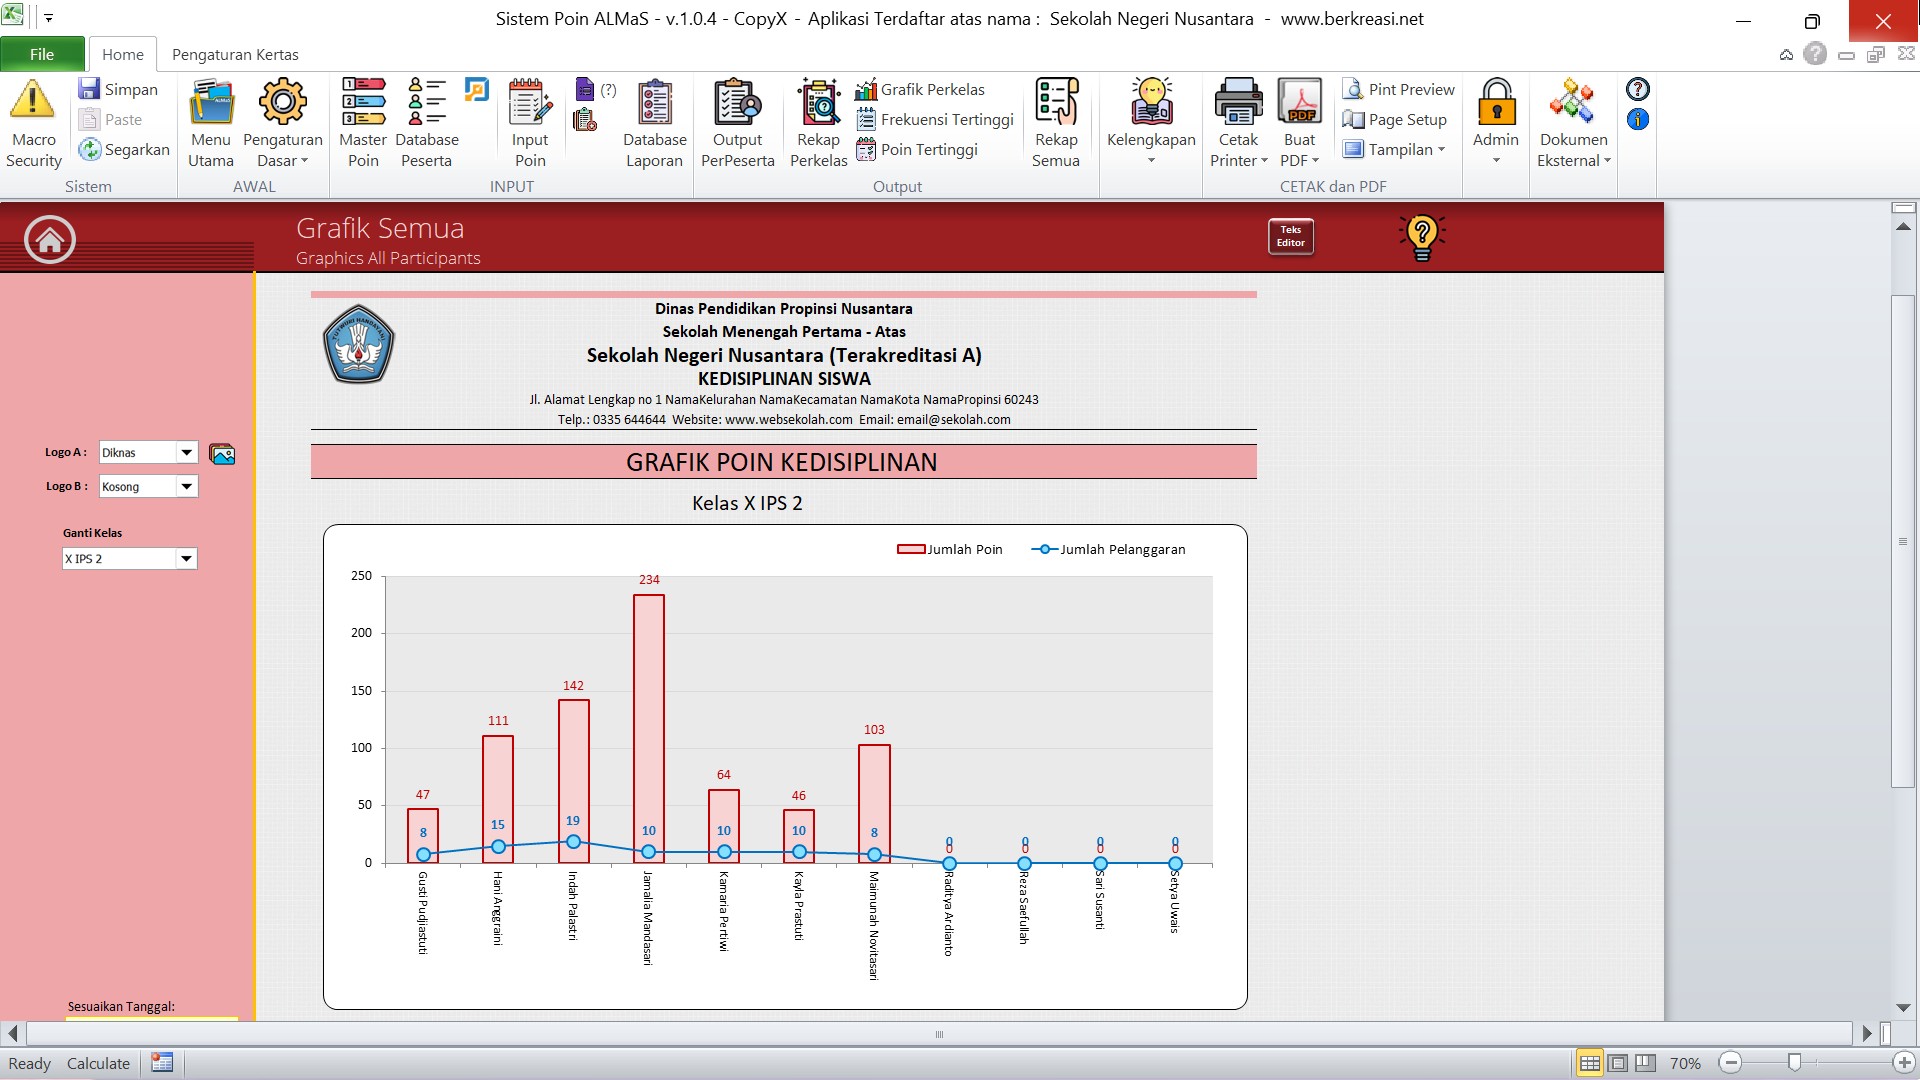This screenshot has height=1080, width=1920.
Task: Open Database Peserta icon
Action: click(x=427, y=101)
